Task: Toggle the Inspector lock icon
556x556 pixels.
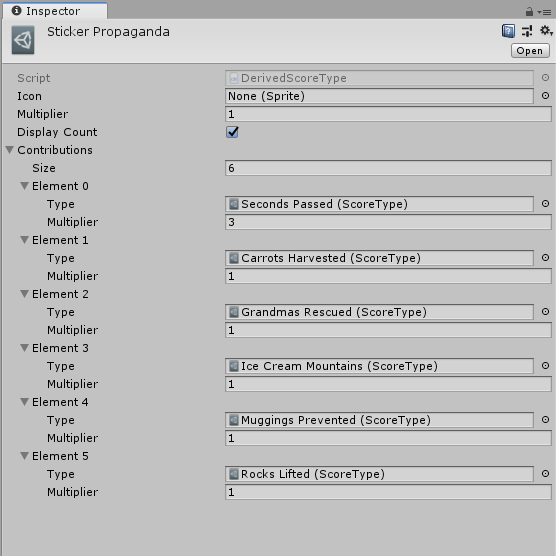Action: (x=529, y=12)
